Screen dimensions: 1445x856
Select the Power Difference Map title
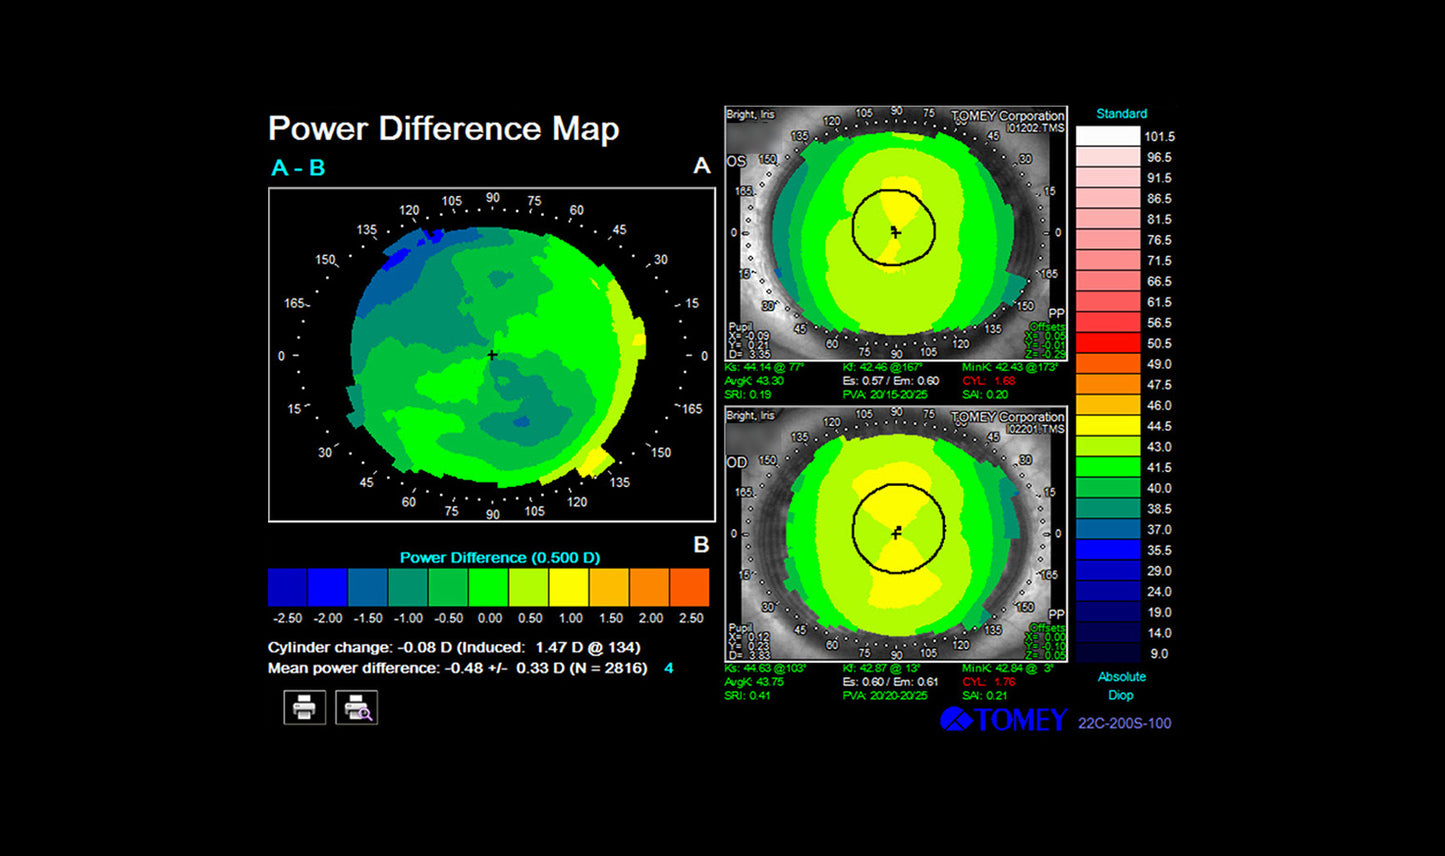[443, 128]
